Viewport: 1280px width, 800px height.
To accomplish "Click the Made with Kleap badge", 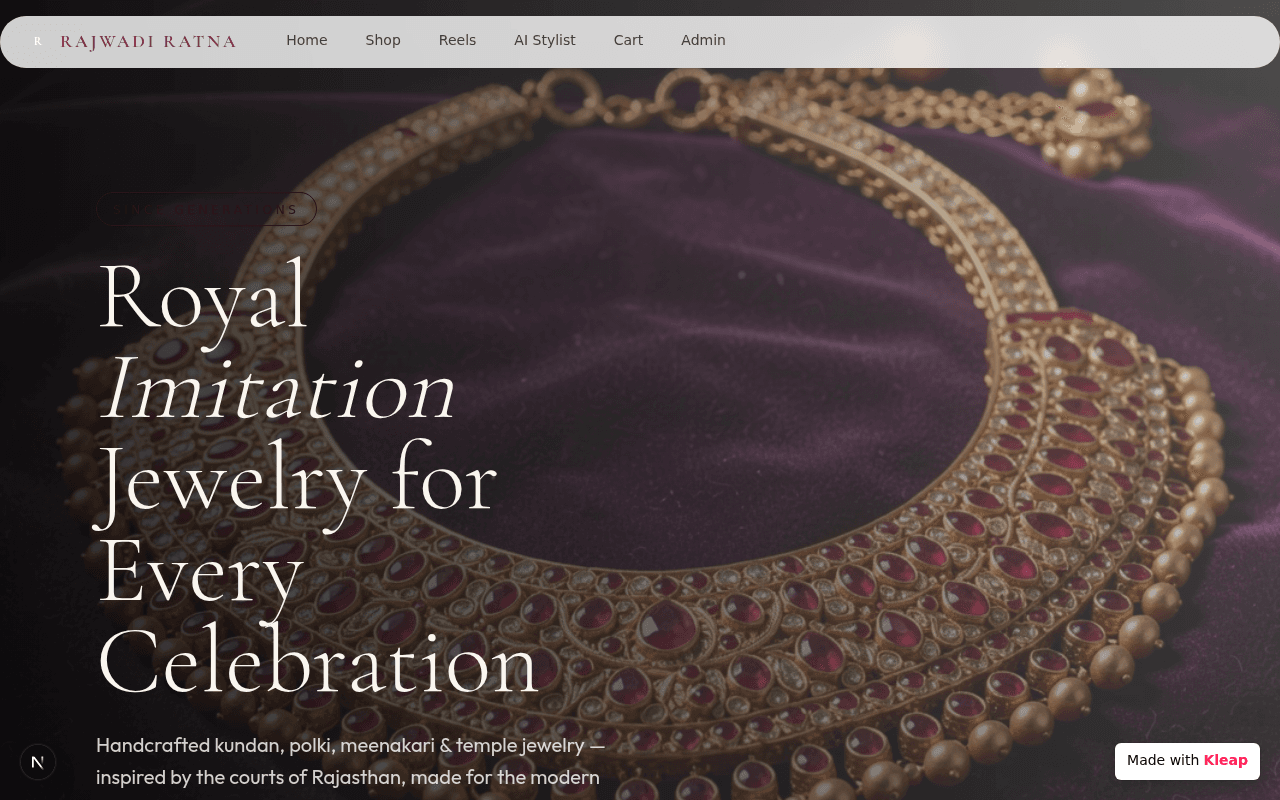I will 1187,760.
